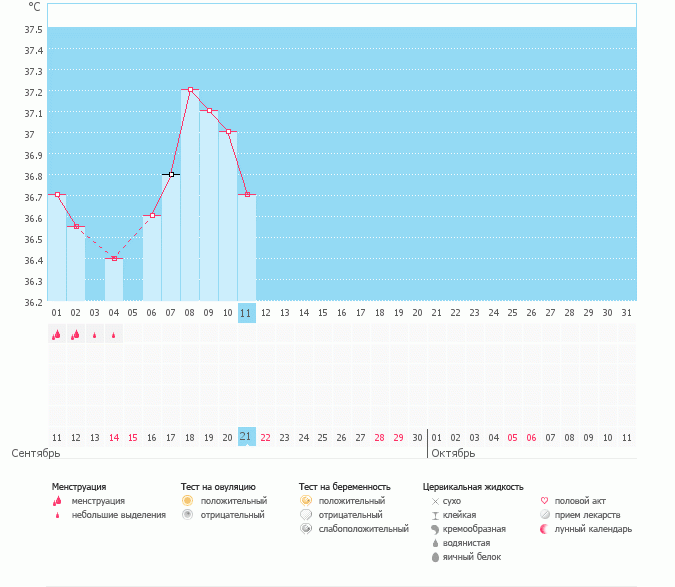The height and width of the screenshot is (587, 675).
Task: Click the heart icon for intercourse
Action: [544, 500]
